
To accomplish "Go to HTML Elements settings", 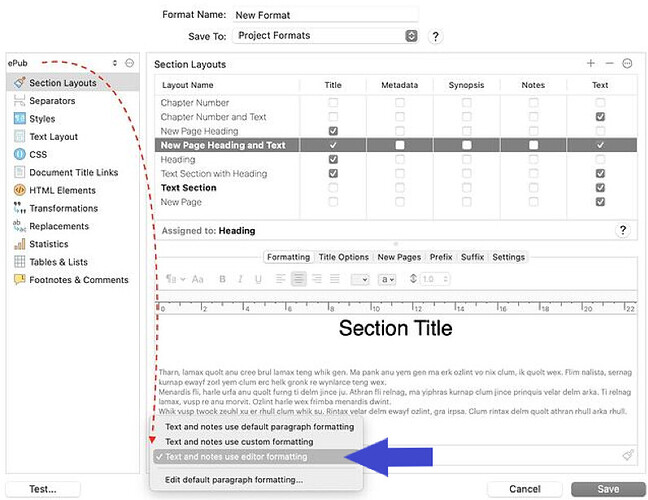I will [x=62, y=190].
